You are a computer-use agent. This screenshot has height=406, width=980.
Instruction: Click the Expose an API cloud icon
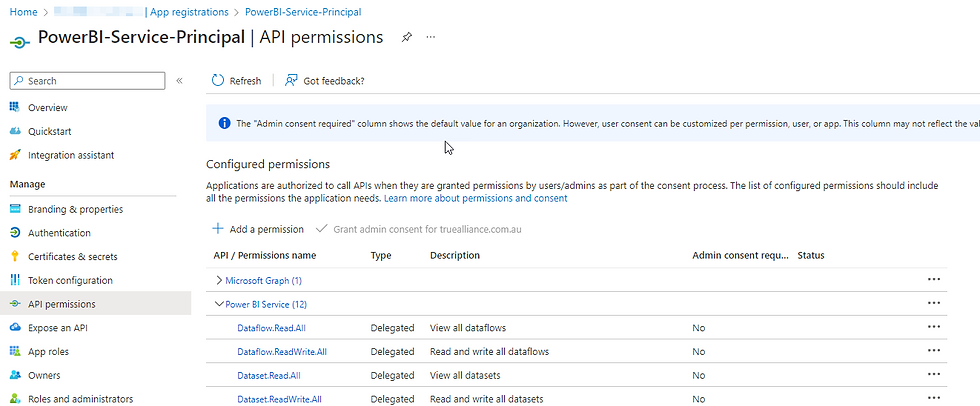click(16, 328)
